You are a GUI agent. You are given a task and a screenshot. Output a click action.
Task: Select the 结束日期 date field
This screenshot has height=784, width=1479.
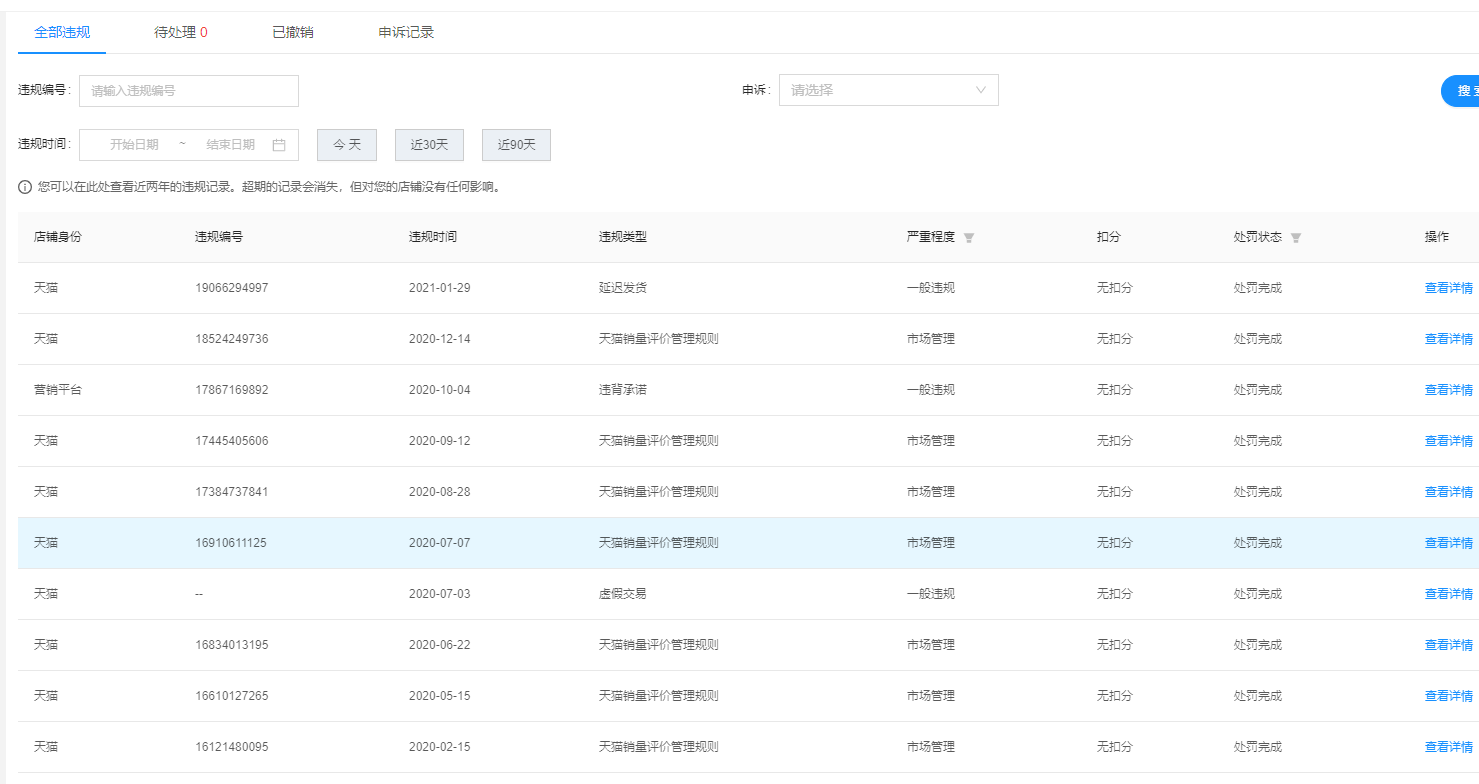[x=230, y=145]
